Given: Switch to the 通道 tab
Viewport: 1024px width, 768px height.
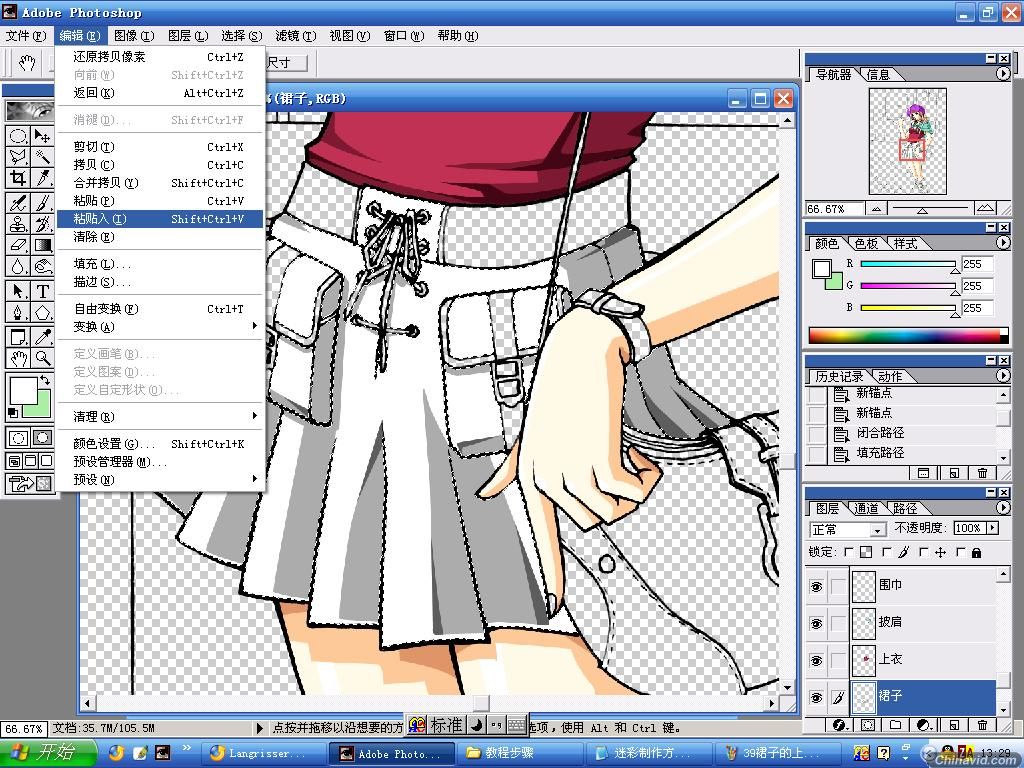Looking at the screenshot, I should point(867,508).
